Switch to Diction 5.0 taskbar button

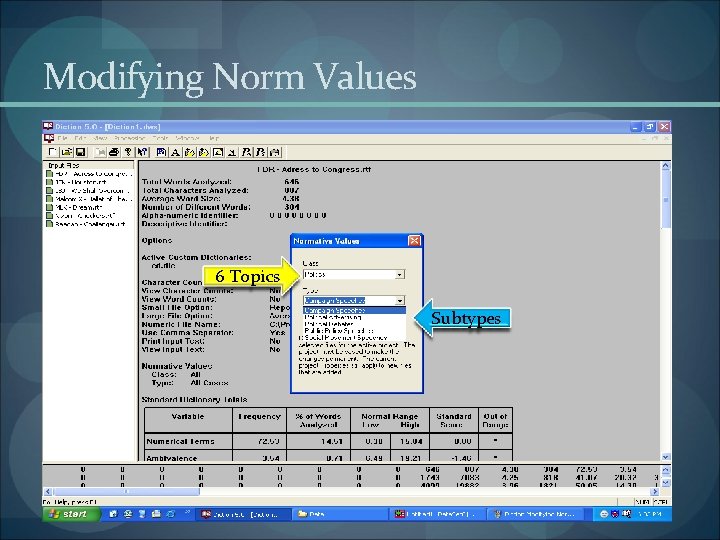pos(244,514)
